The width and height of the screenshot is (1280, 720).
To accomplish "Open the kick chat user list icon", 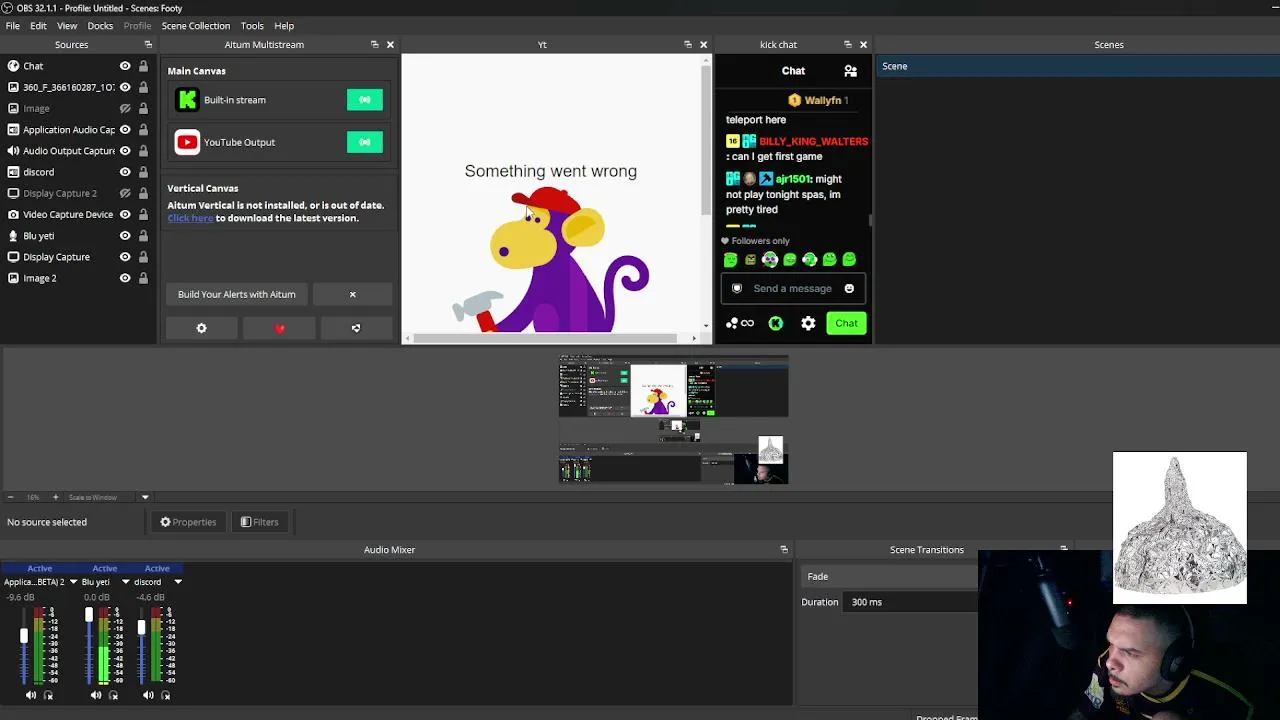I will tap(850, 71).
